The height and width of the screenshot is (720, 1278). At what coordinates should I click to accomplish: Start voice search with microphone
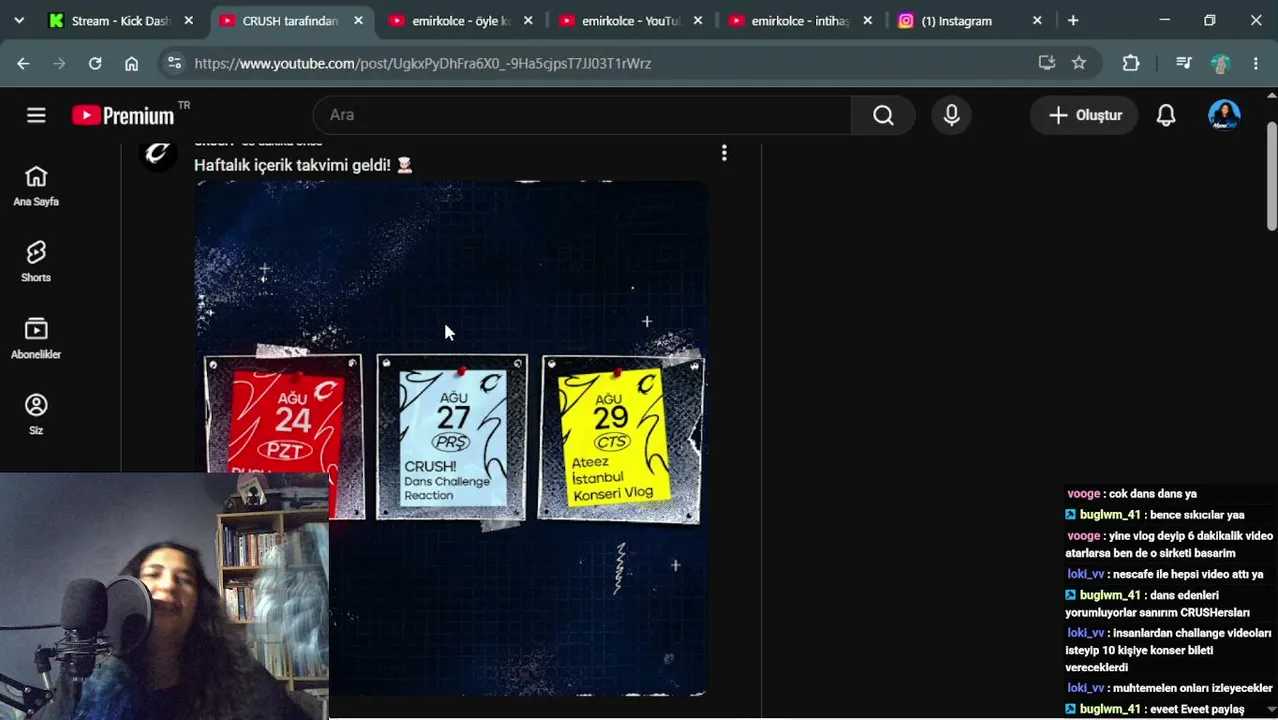pos(951,115)
